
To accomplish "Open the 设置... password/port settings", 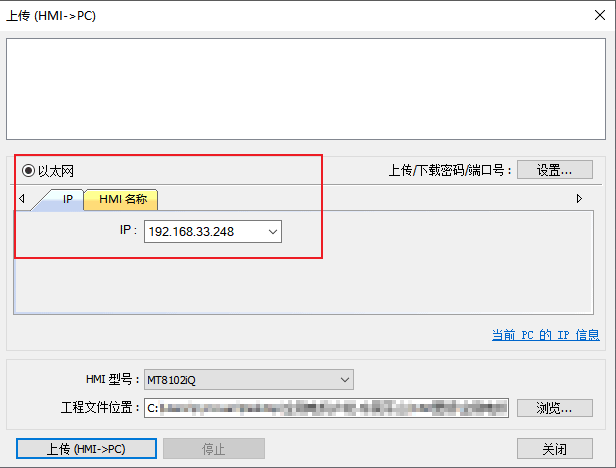I will [554, 170].
